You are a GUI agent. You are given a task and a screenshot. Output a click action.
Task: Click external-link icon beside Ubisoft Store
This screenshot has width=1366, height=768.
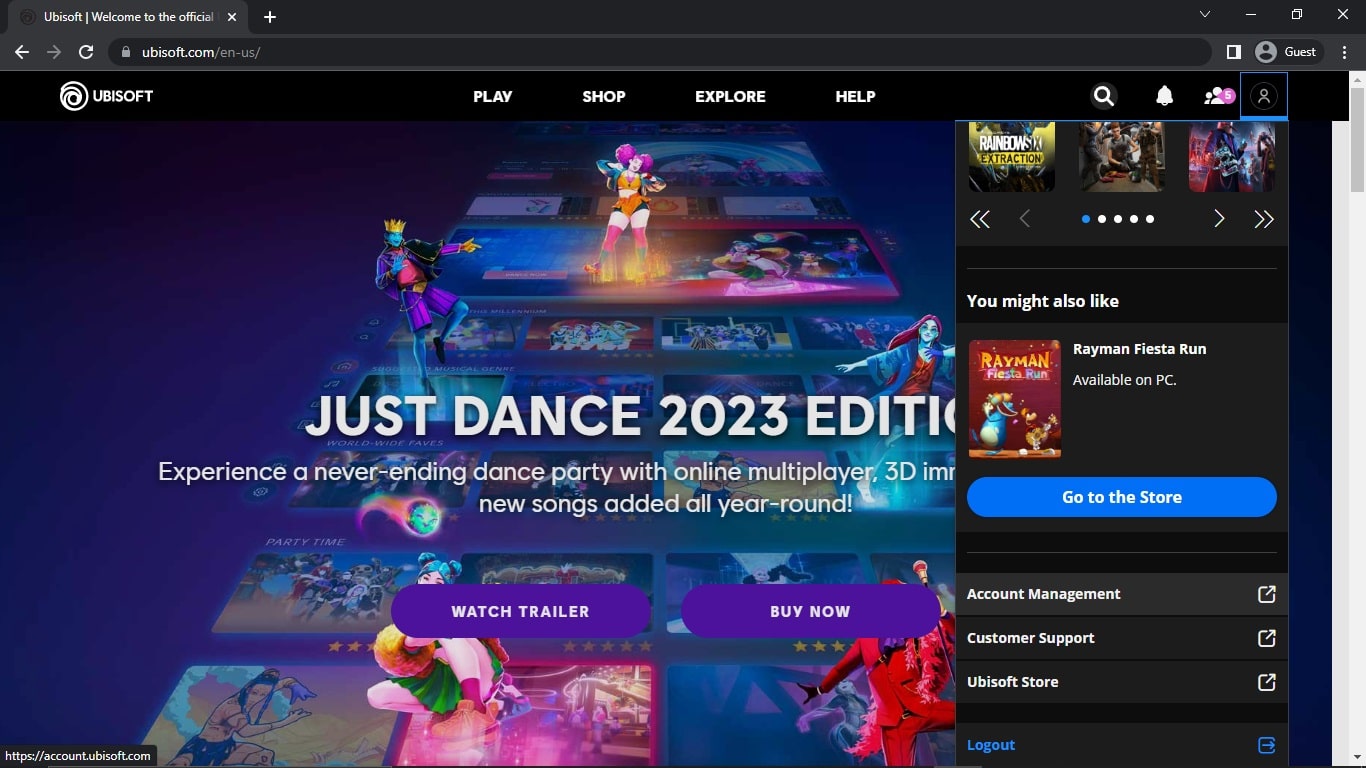[x=1266, y=682]
